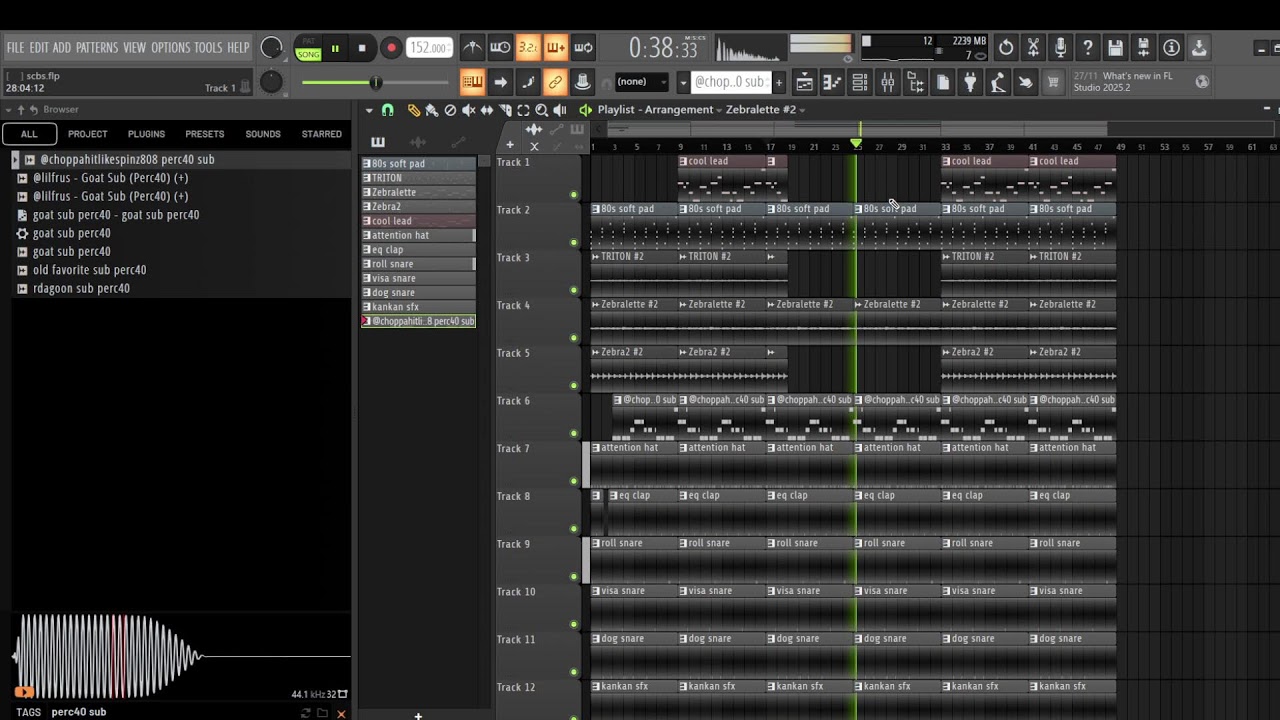Screen dimensions: 1280x720
Task: Toggle blend recording overdub
Action: click(x=555, y=47)
